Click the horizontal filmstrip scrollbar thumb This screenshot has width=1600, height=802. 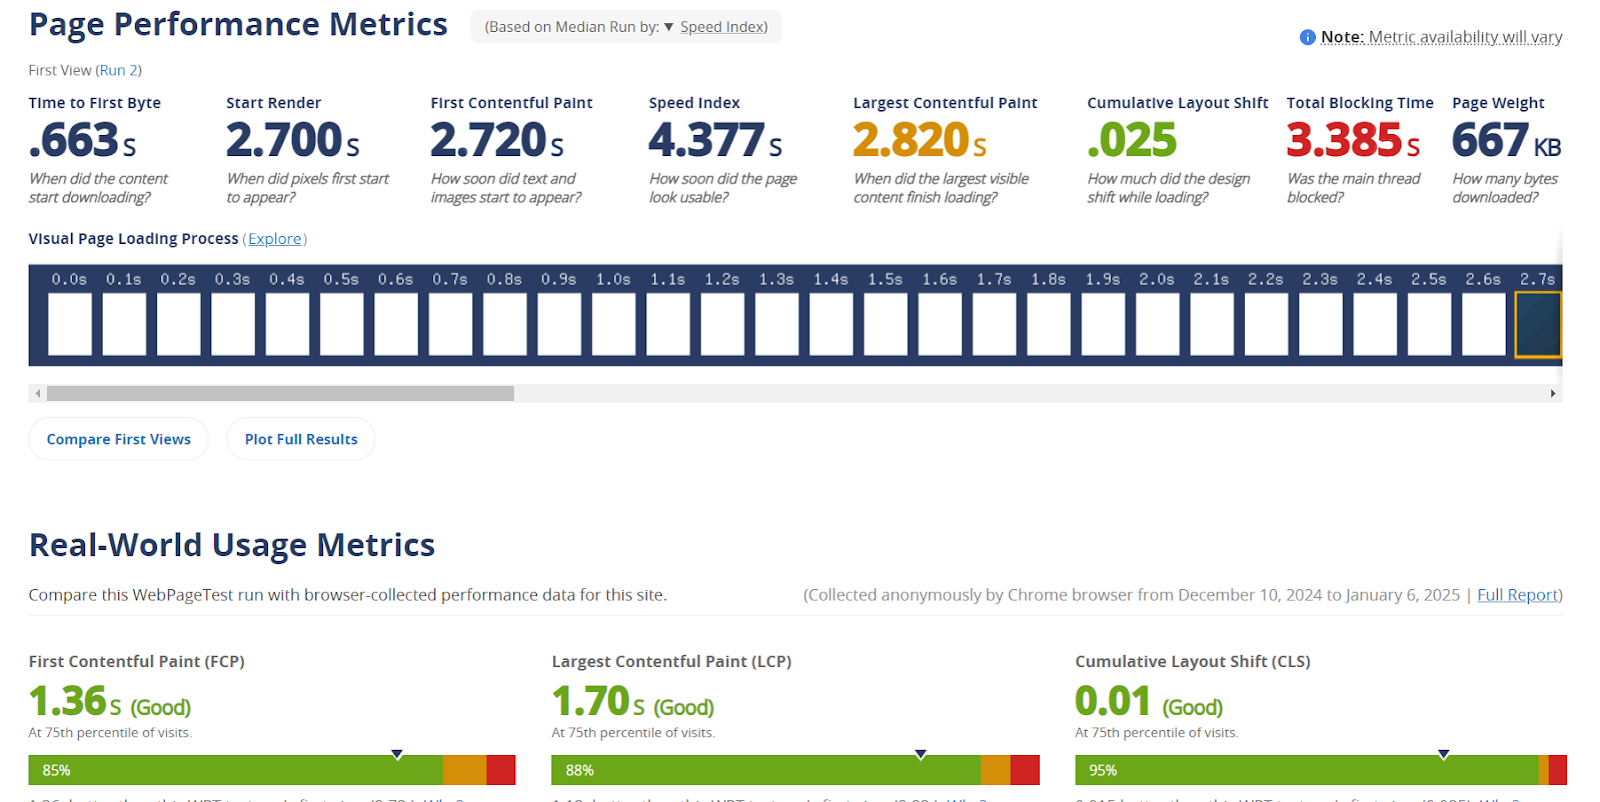click(x=280, y=394)
